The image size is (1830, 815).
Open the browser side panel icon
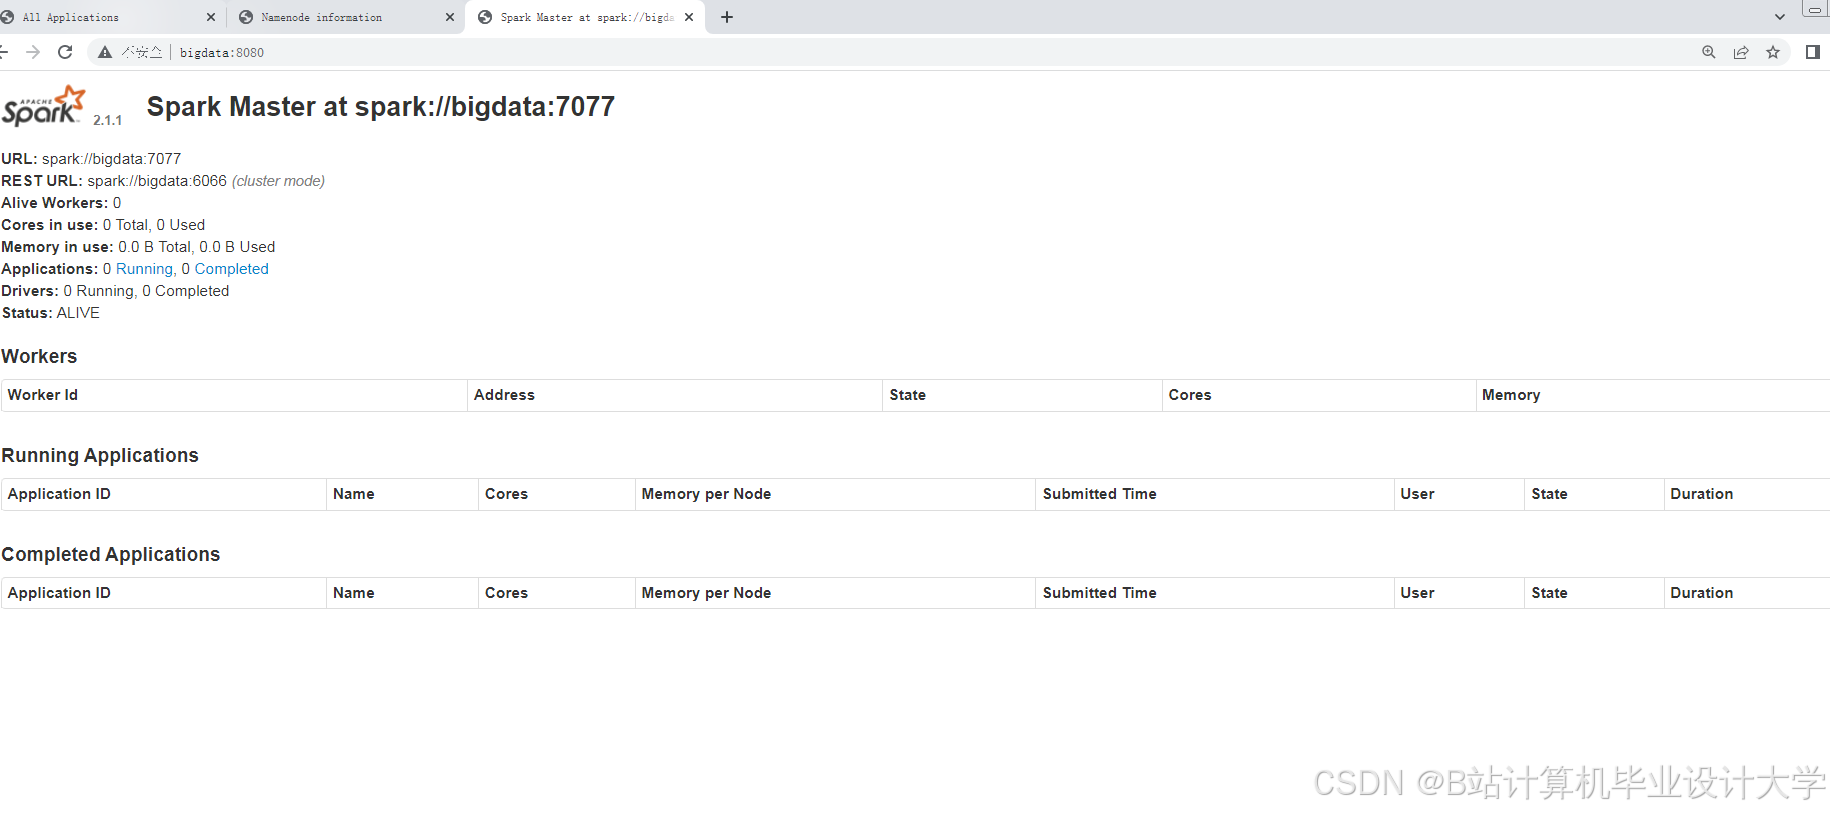[x=1813, y=52]
